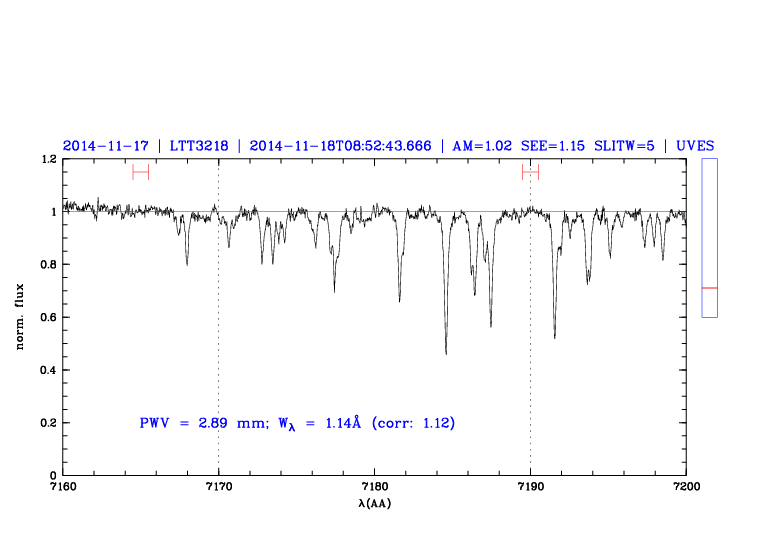
Task: Click the left red continuum range marker
Action: pyautogui.click(x=140, y=172)
